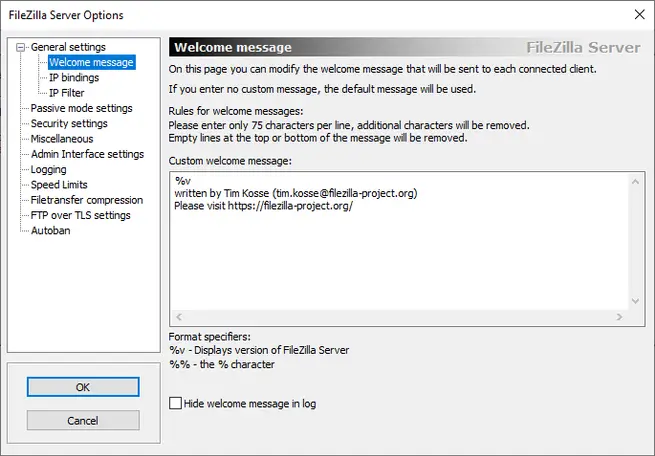Click the message box scroll left arrow
This screenshot has height=456, width=655.
(x=179, y=317)
